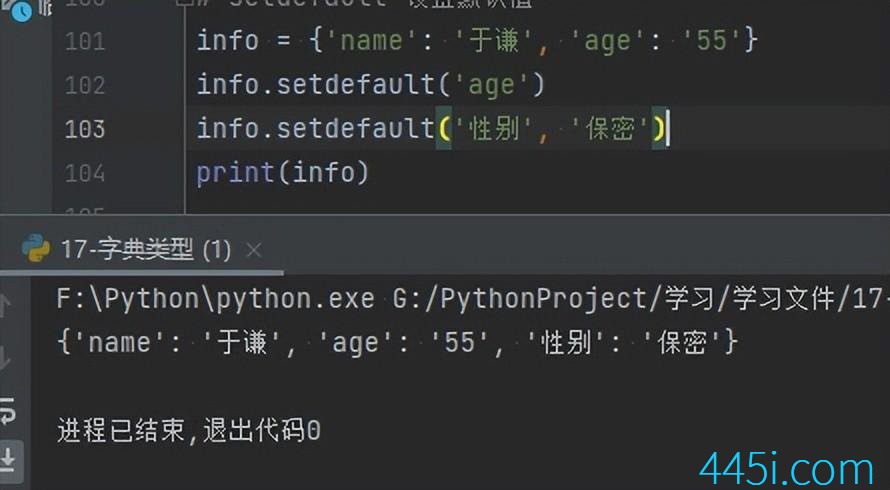The width and height of the screenshot is (890, 490).
Task: Click the scroll-to-end icon in run panel
Action: [x=9, y=458]
